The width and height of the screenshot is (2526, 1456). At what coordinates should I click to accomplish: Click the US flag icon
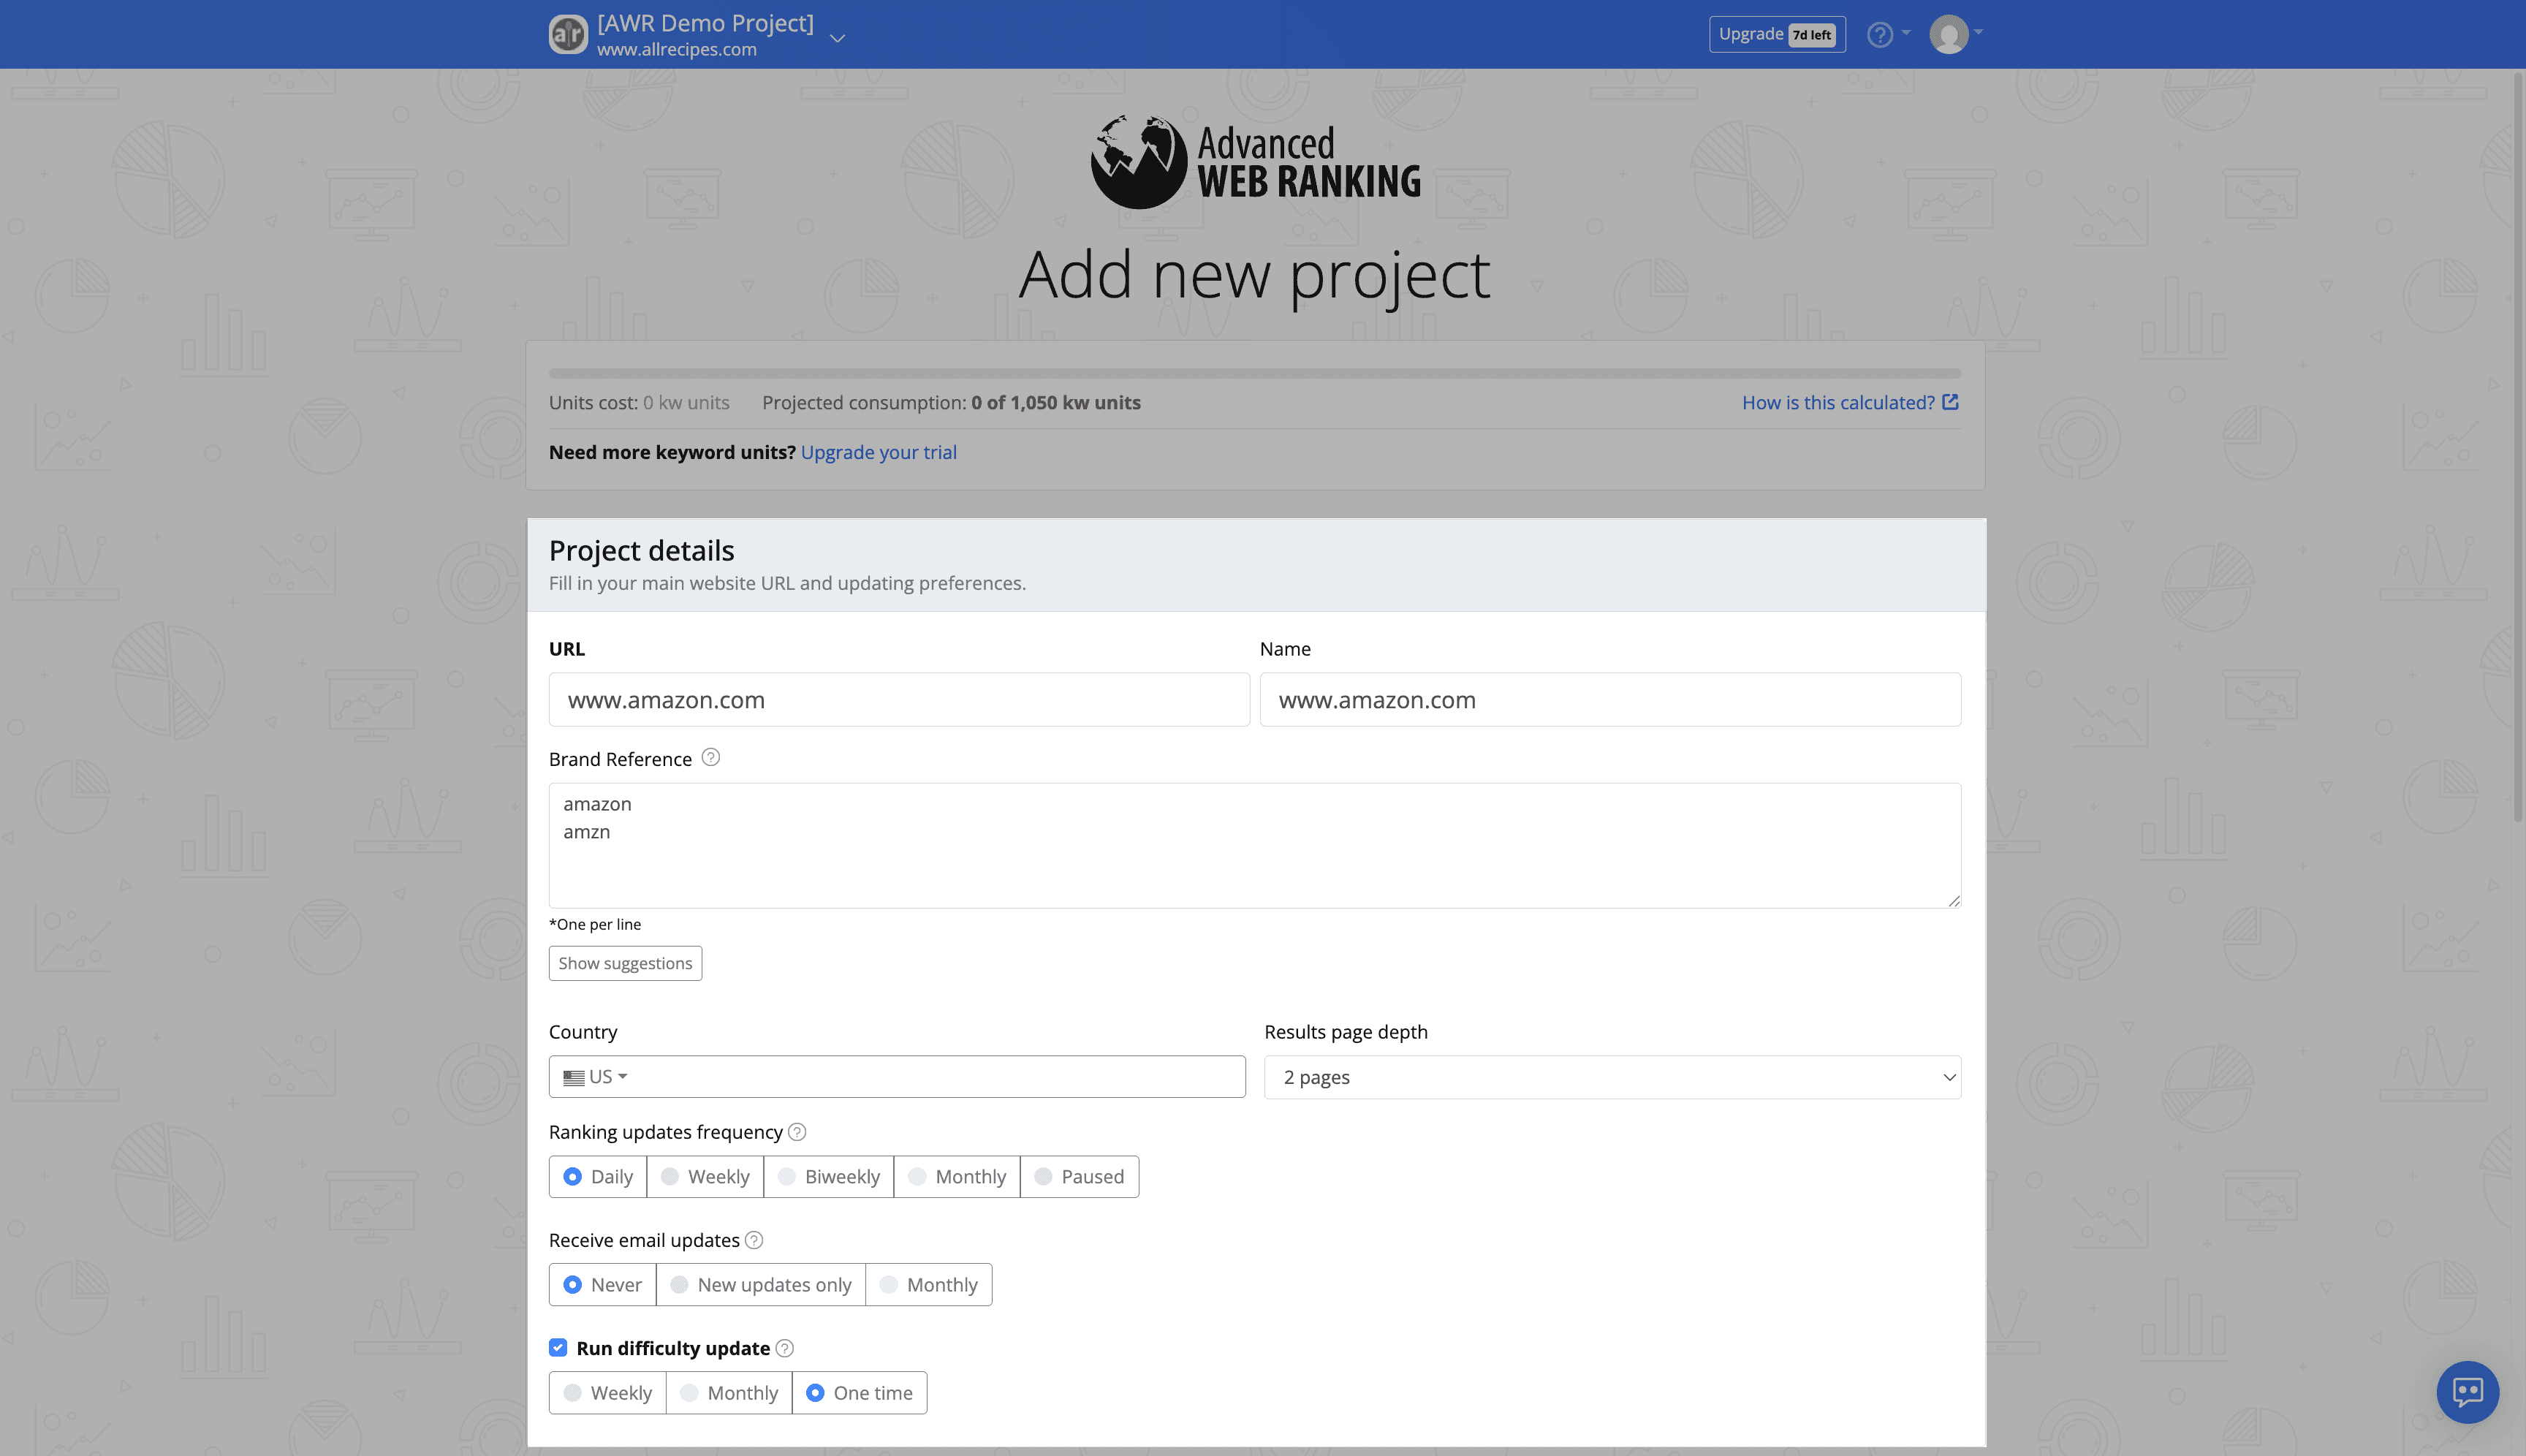[x=574, y=1077]
